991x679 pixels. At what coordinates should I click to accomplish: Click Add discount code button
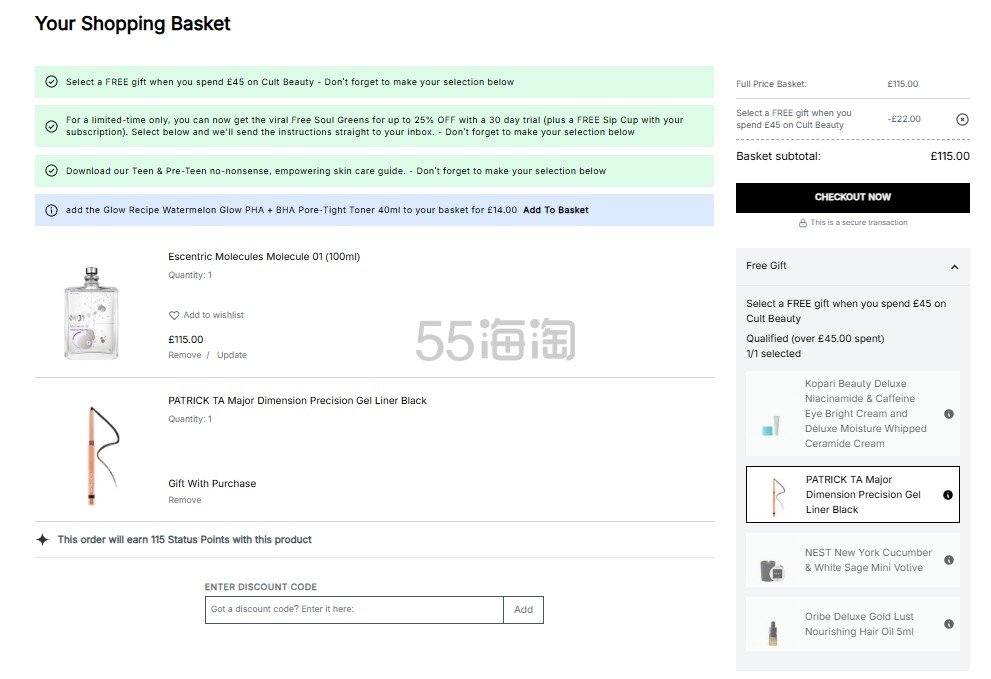523,610
